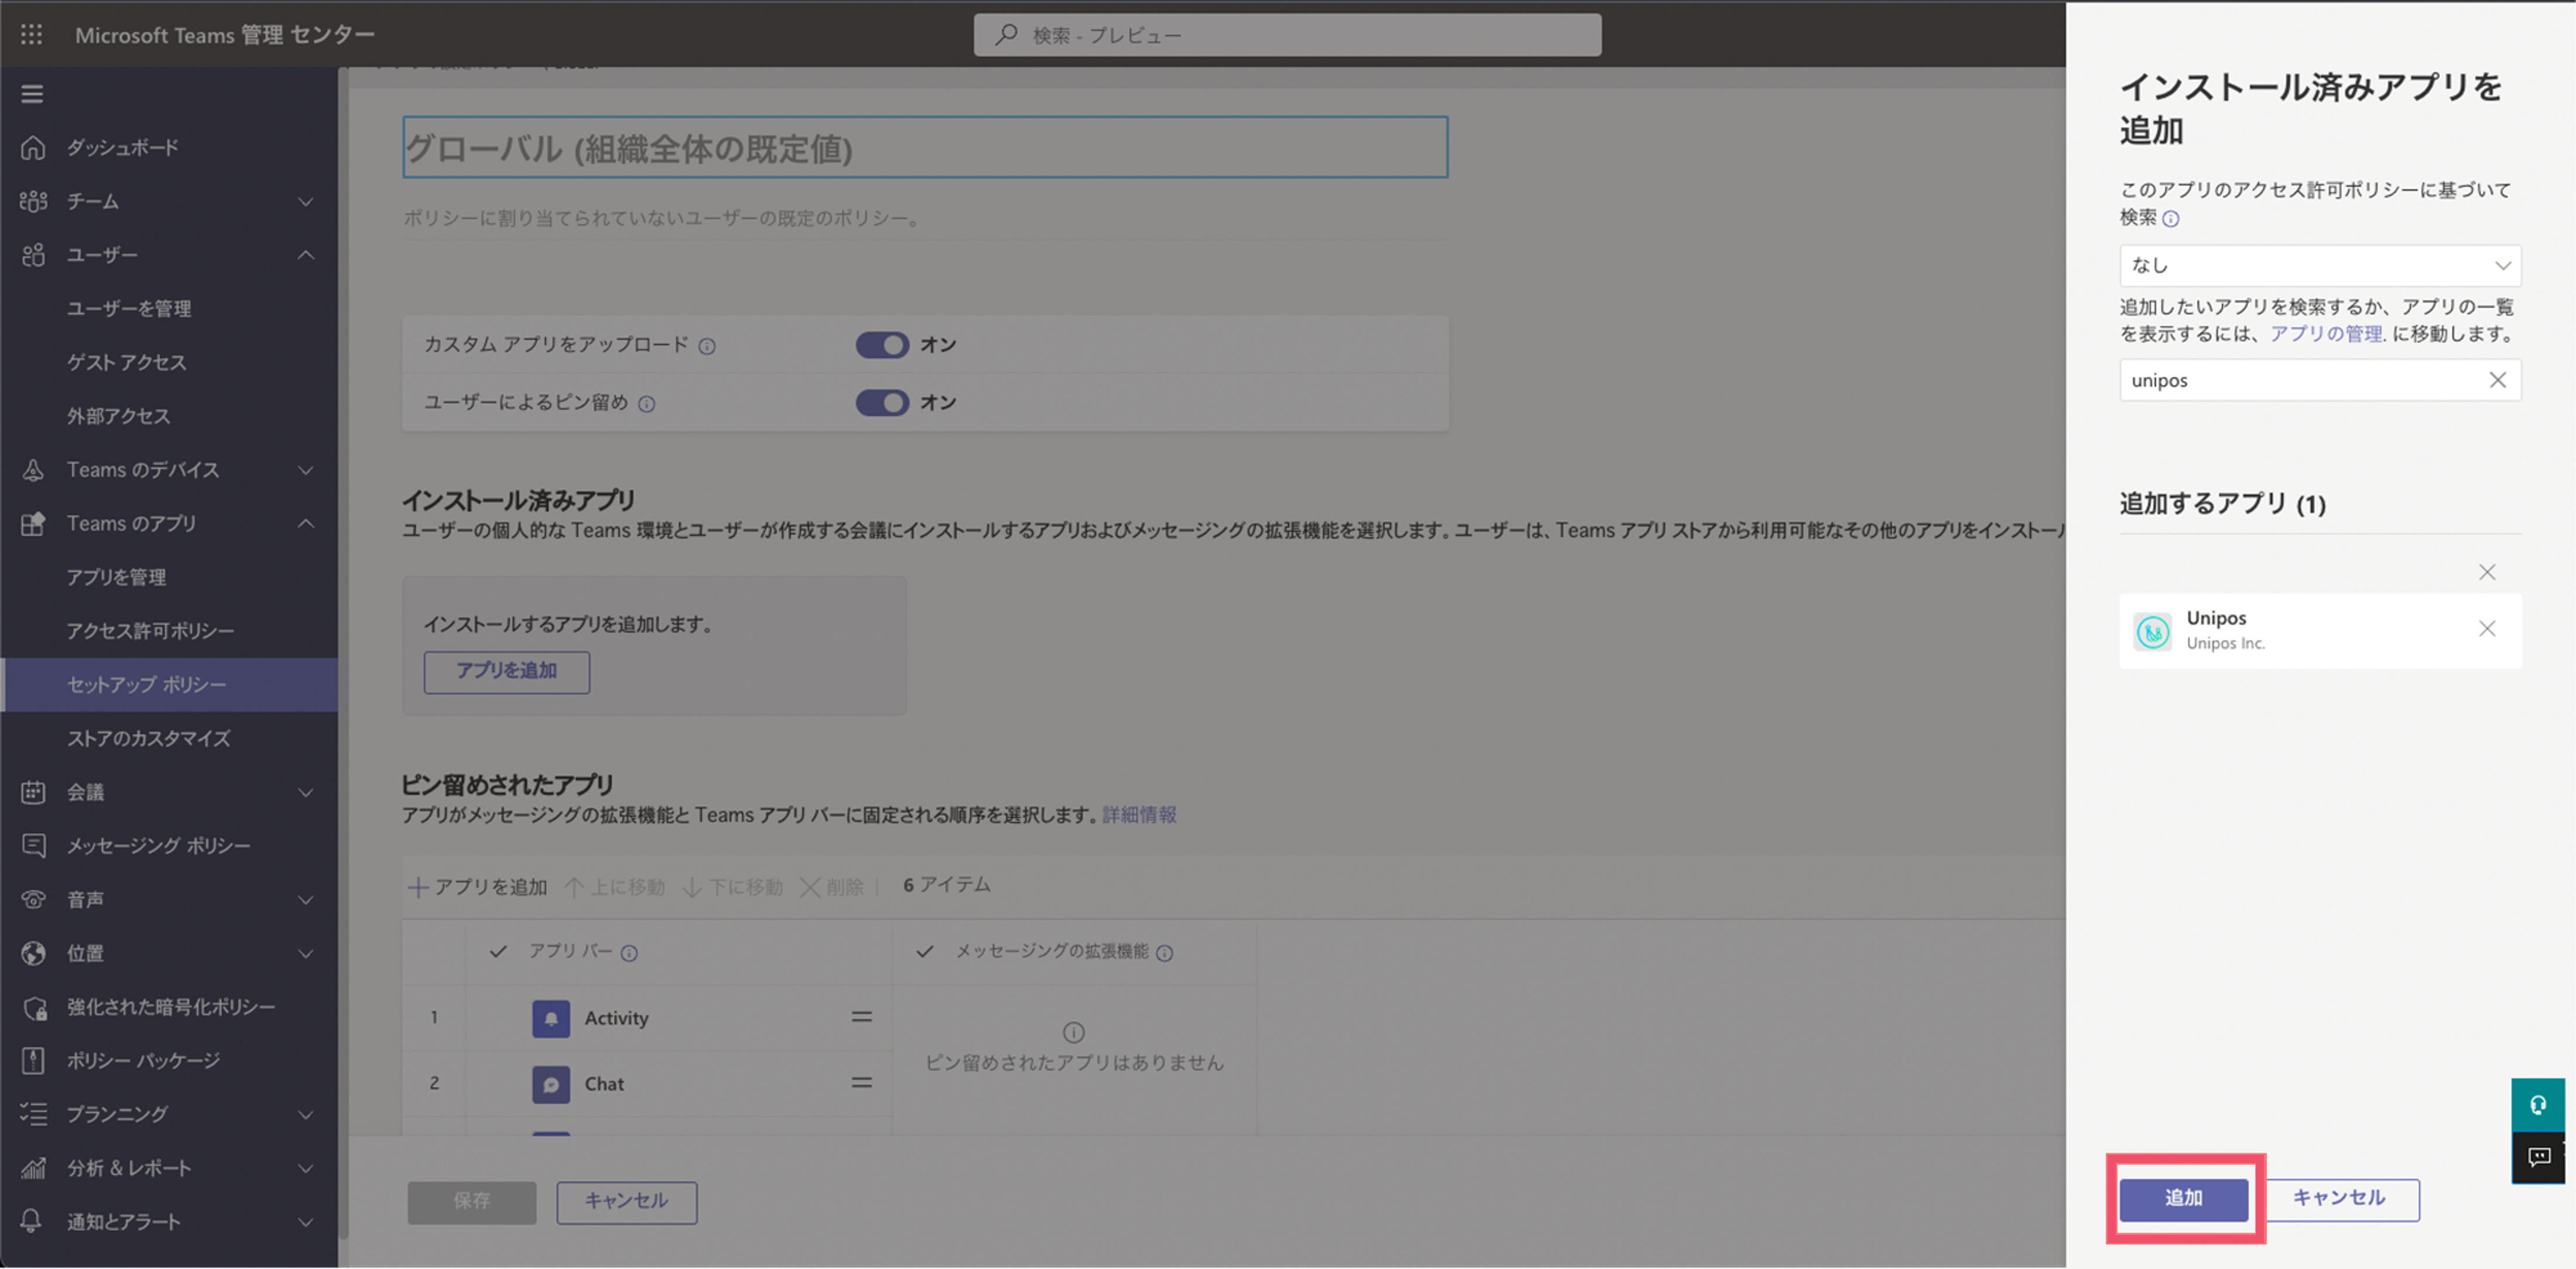2576x1269 pixels.
Task: Open the headset help widget icon
Action: tap(2538, 1105)
